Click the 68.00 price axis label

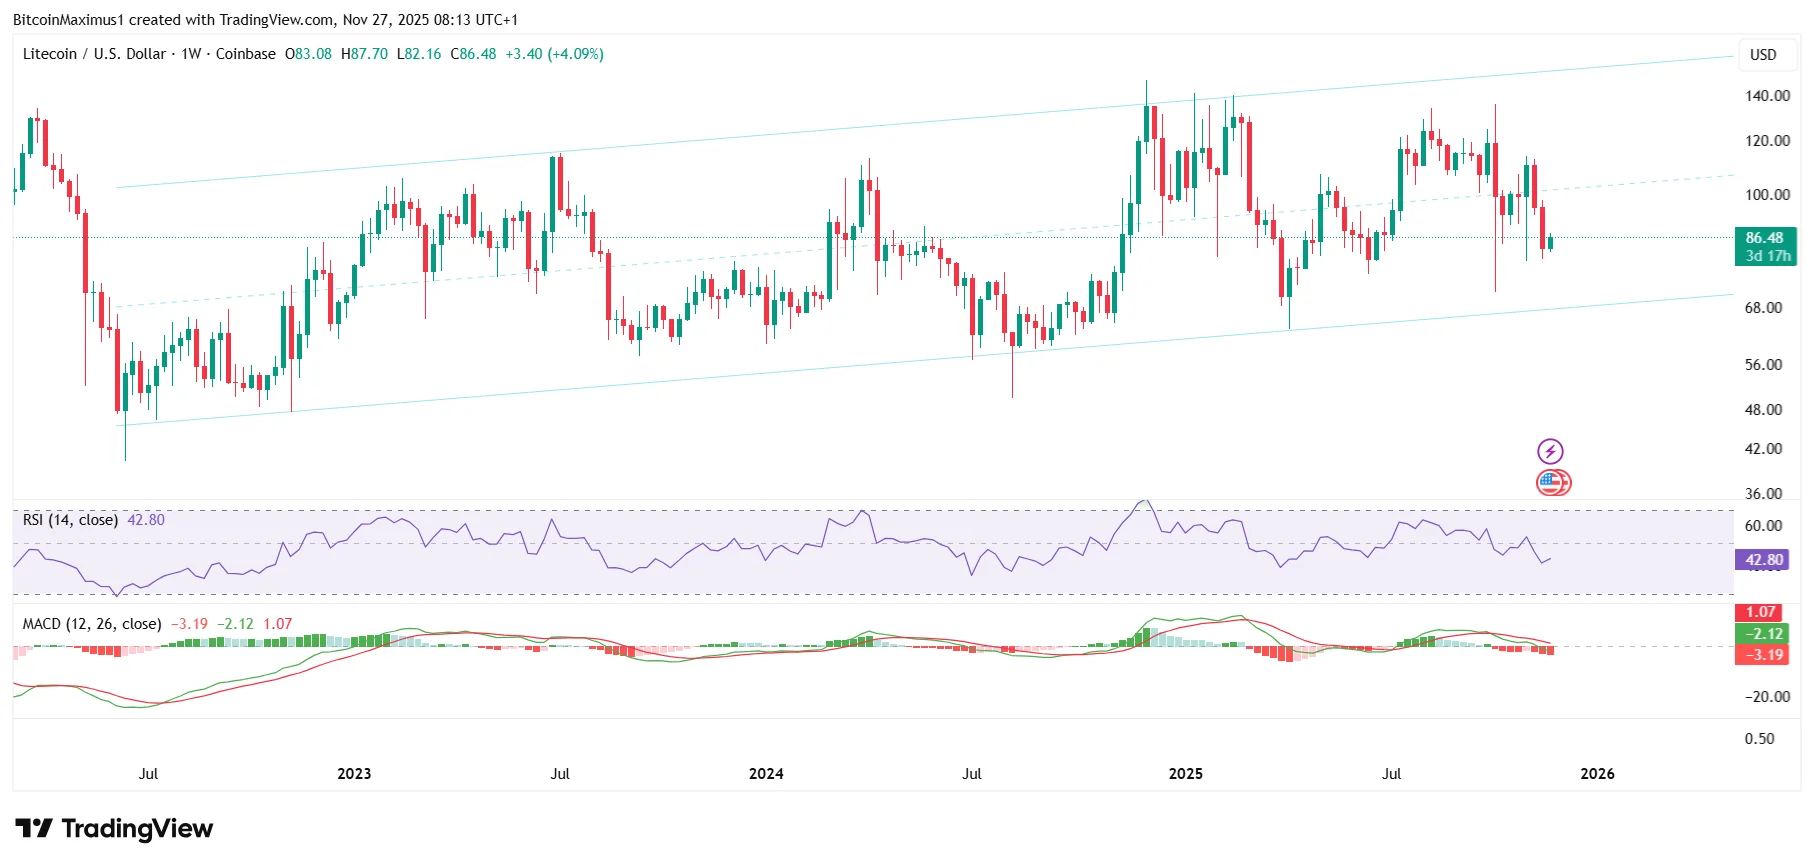coord(1763,308)
